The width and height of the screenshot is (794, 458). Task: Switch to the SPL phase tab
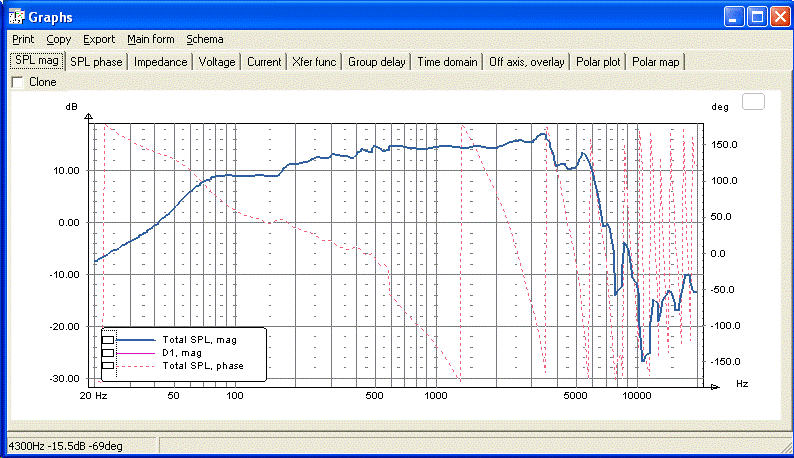(x=96, y=62)
